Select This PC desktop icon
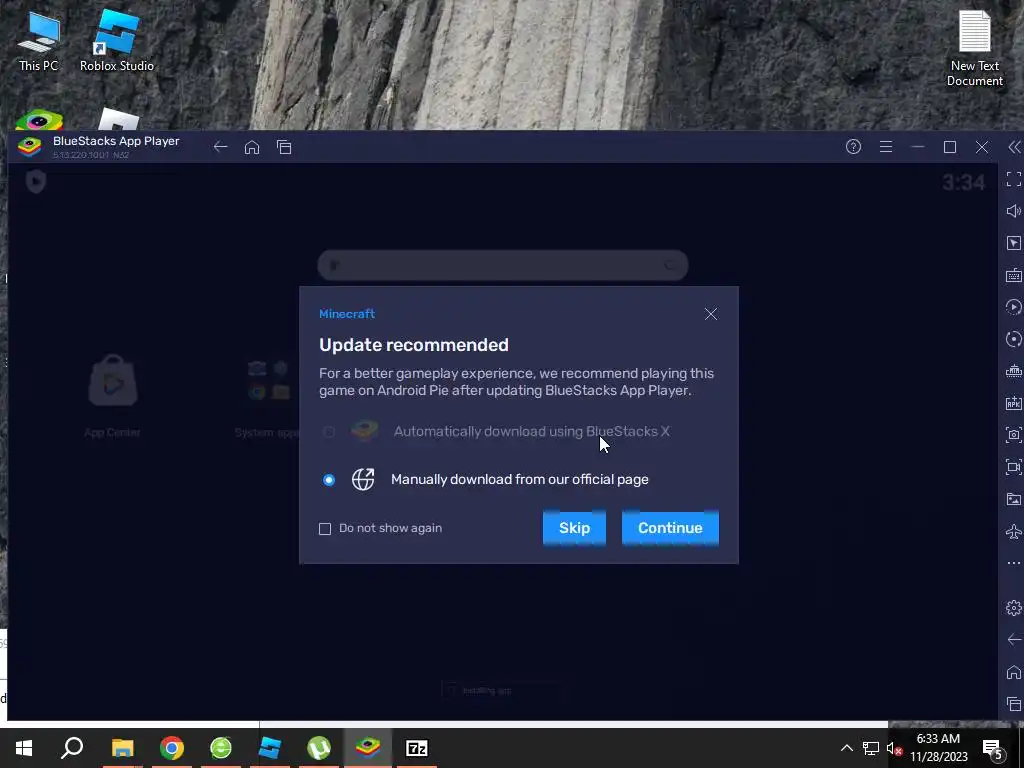 pyautogui.click(x=39, y=41)
